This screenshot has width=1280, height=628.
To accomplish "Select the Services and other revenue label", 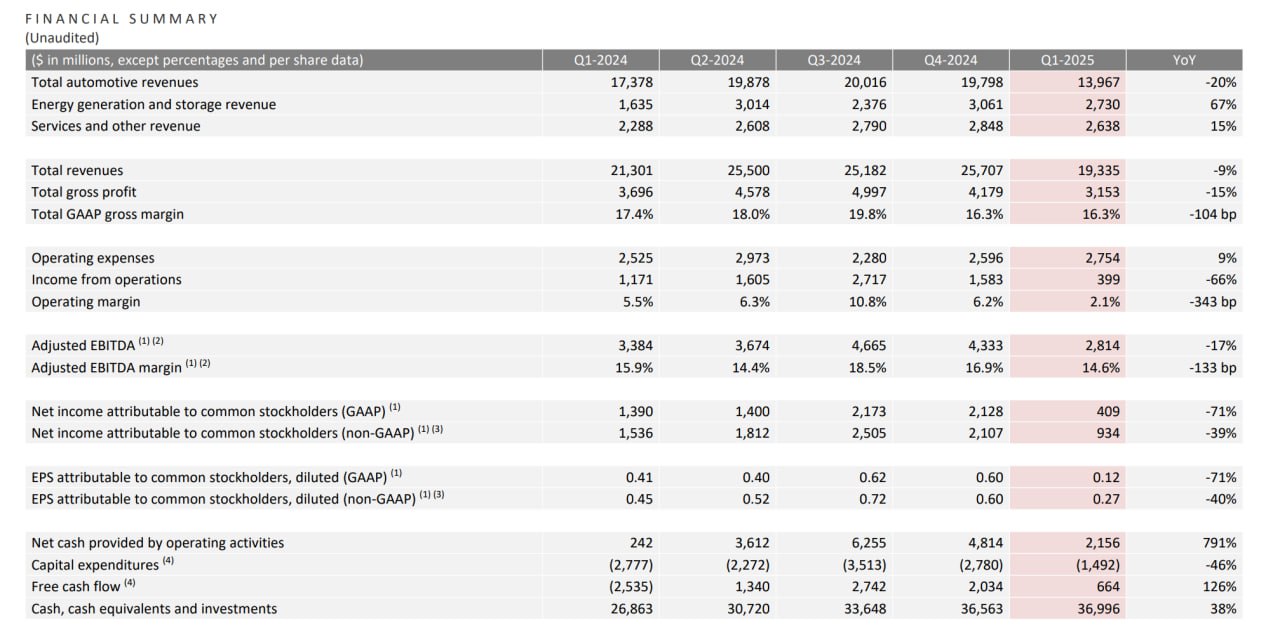I will tap(116, 126).
